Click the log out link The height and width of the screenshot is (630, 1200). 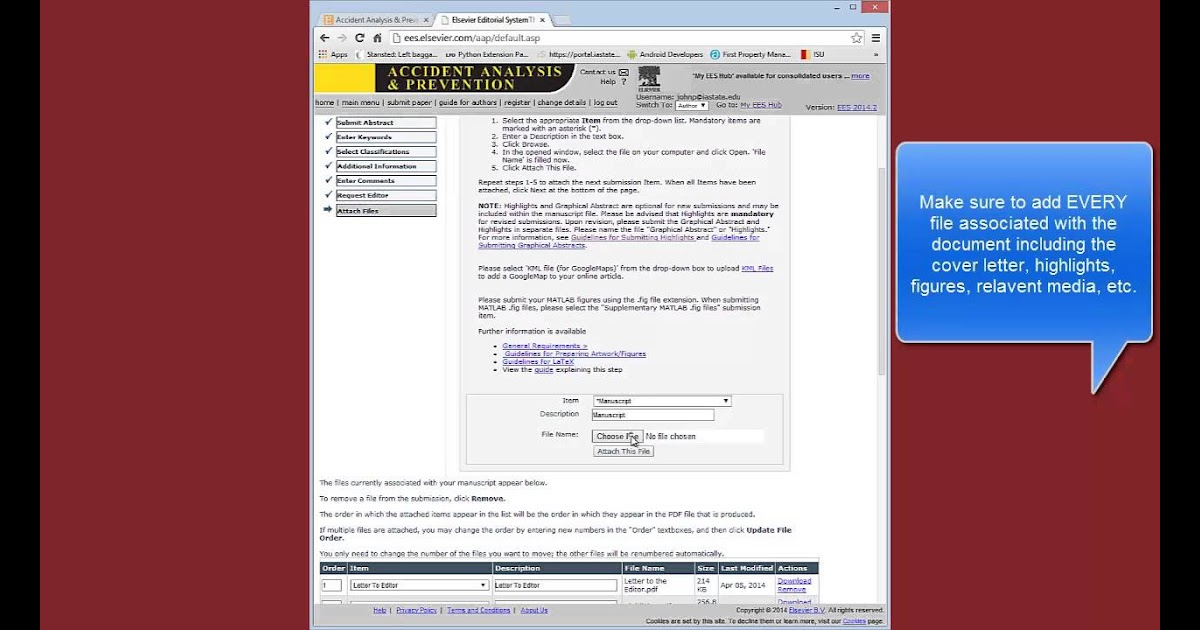[605, 102]
